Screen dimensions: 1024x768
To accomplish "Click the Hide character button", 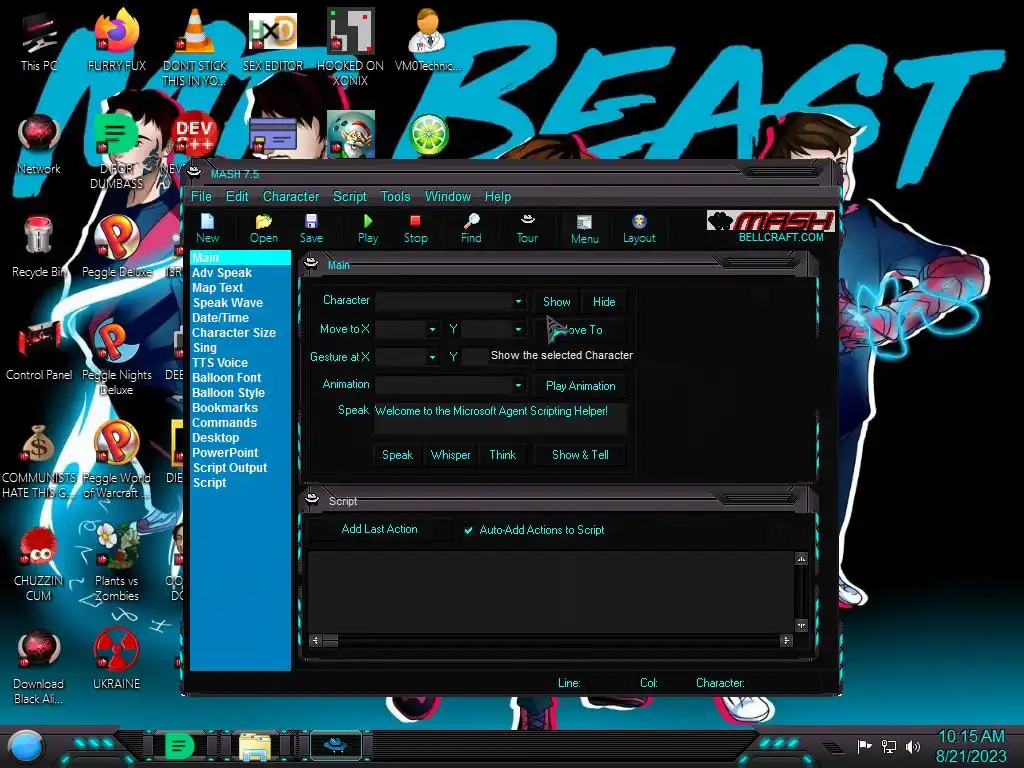I will click(x=604, y=302).
